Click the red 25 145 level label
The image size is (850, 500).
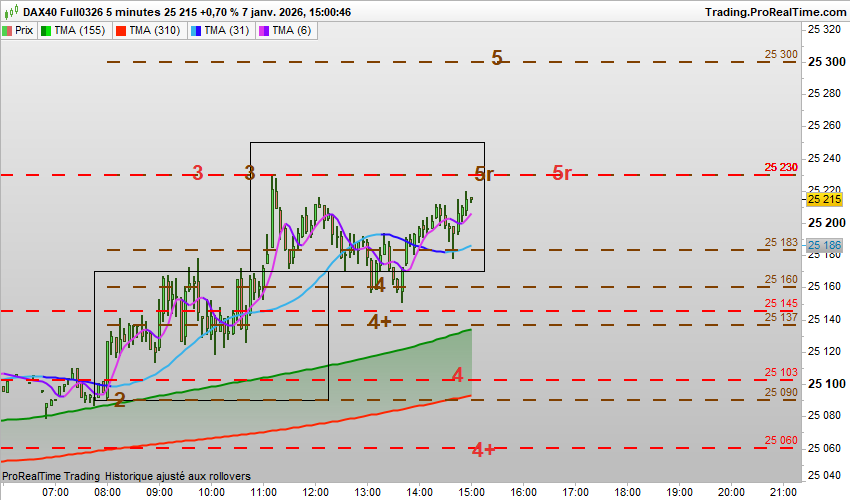click(781, 303)
